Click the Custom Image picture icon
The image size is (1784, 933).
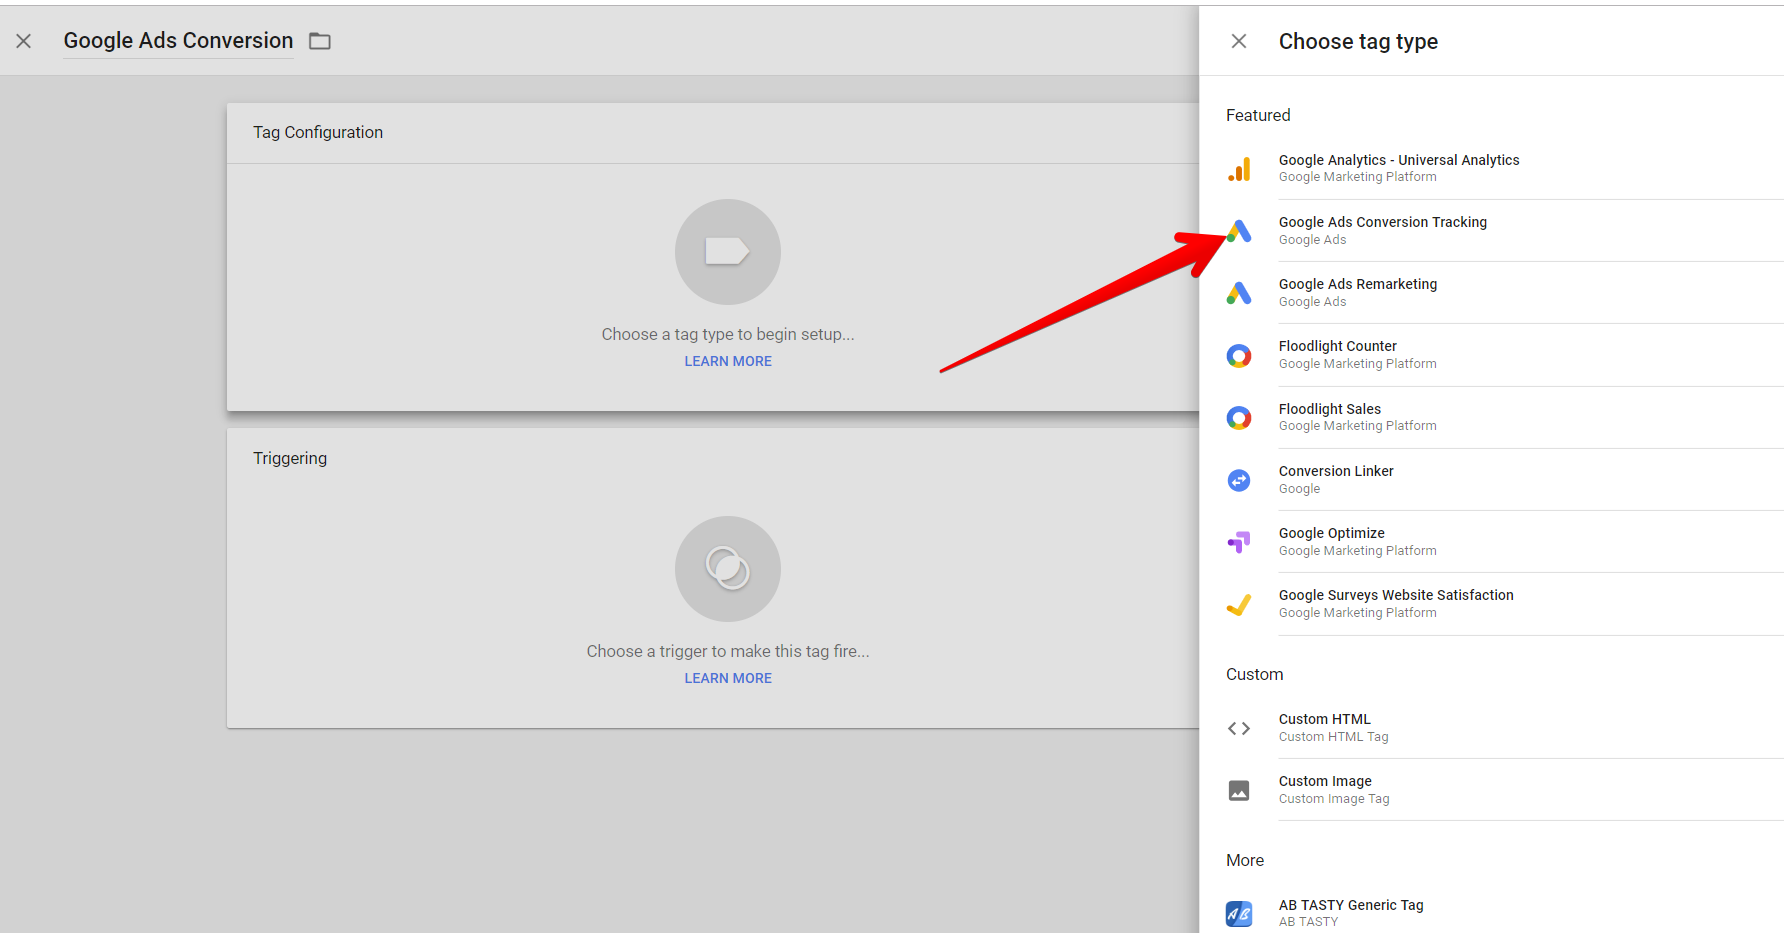tap(1239, 791)
